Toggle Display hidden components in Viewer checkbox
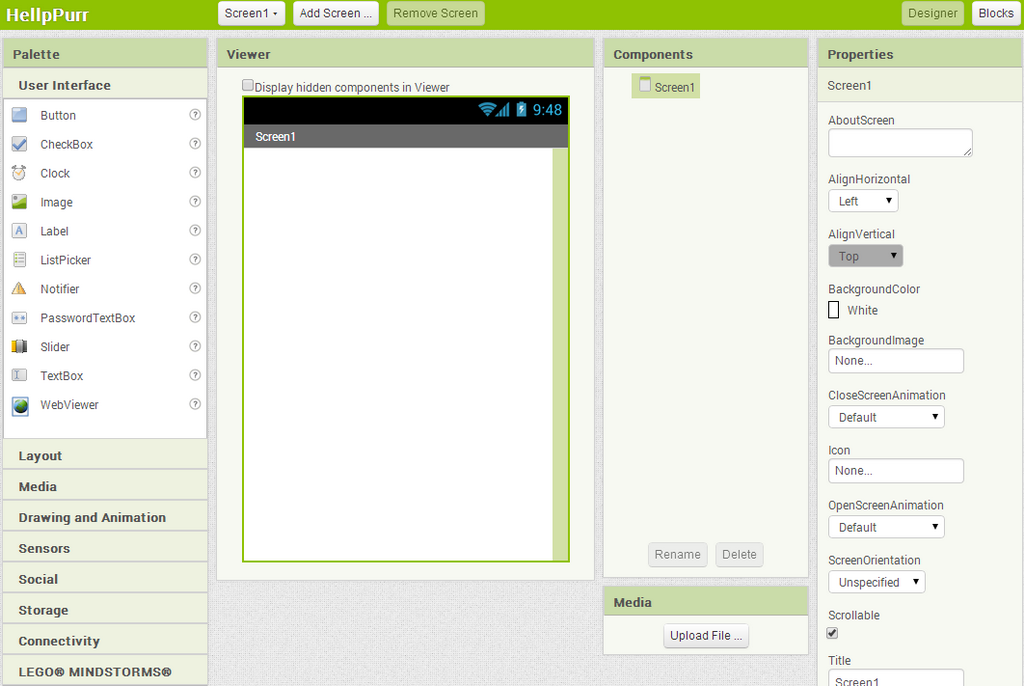 pyautogui.click(x=248, y=85)
